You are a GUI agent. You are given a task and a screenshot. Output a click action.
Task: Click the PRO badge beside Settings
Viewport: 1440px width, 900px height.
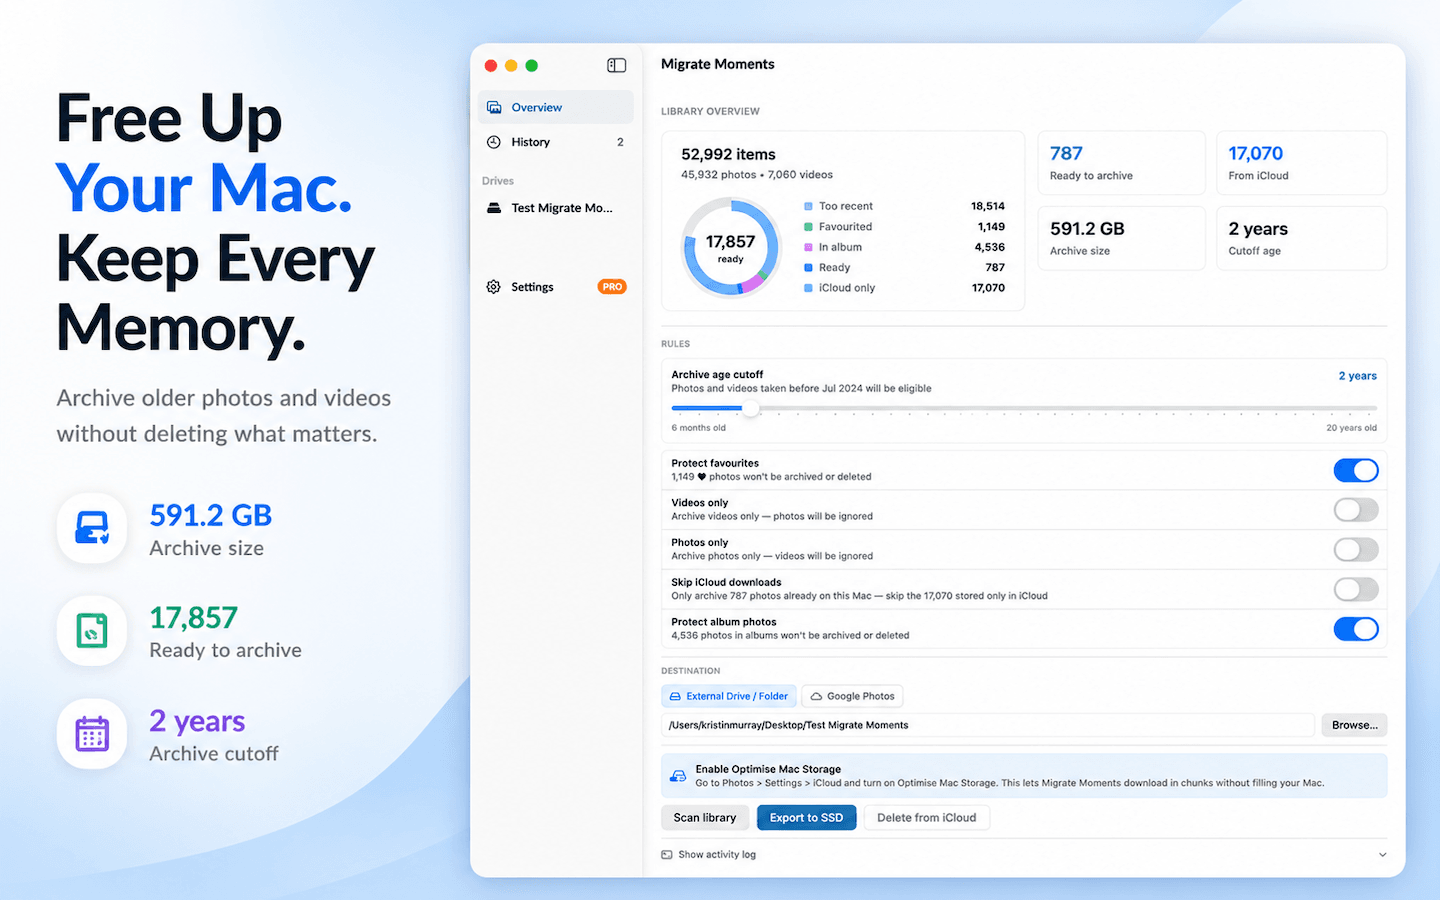click(612, 287)
